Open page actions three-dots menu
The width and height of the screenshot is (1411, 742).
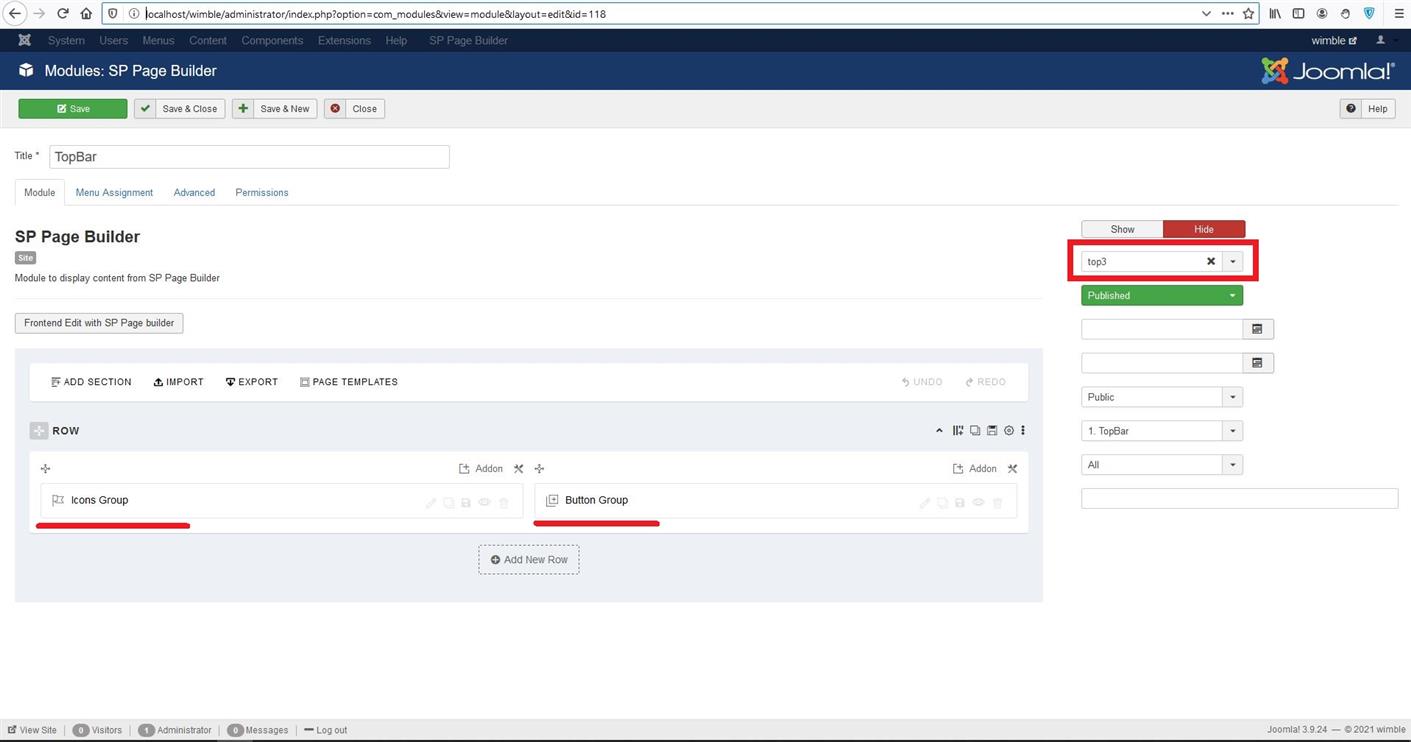[1227, 14]
